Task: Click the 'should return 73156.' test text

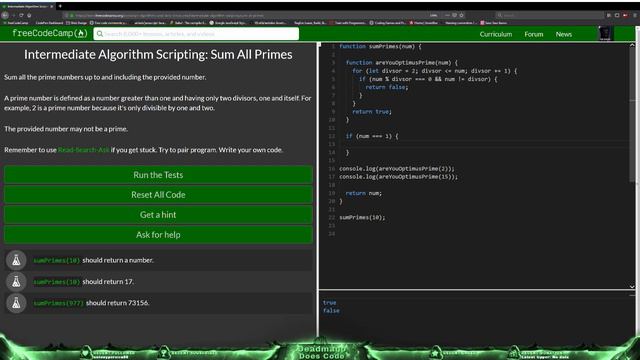Action: pyautogui.click(x=118, y=303)
